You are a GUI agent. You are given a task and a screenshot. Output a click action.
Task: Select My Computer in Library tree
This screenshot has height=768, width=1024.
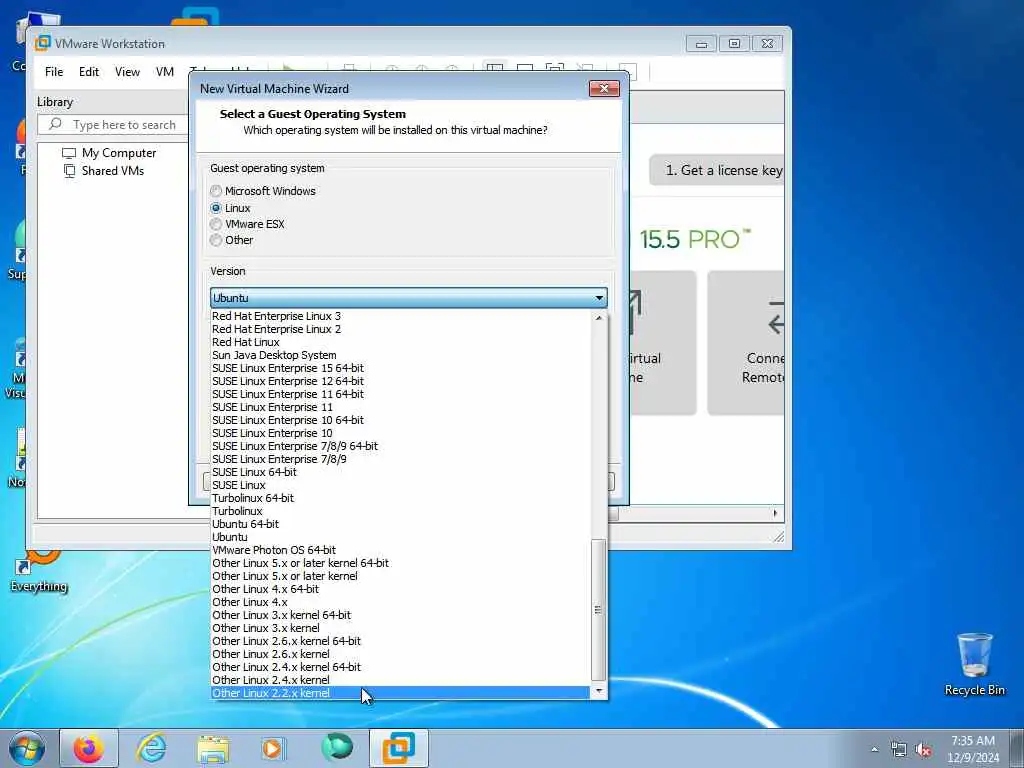point(109,153)
